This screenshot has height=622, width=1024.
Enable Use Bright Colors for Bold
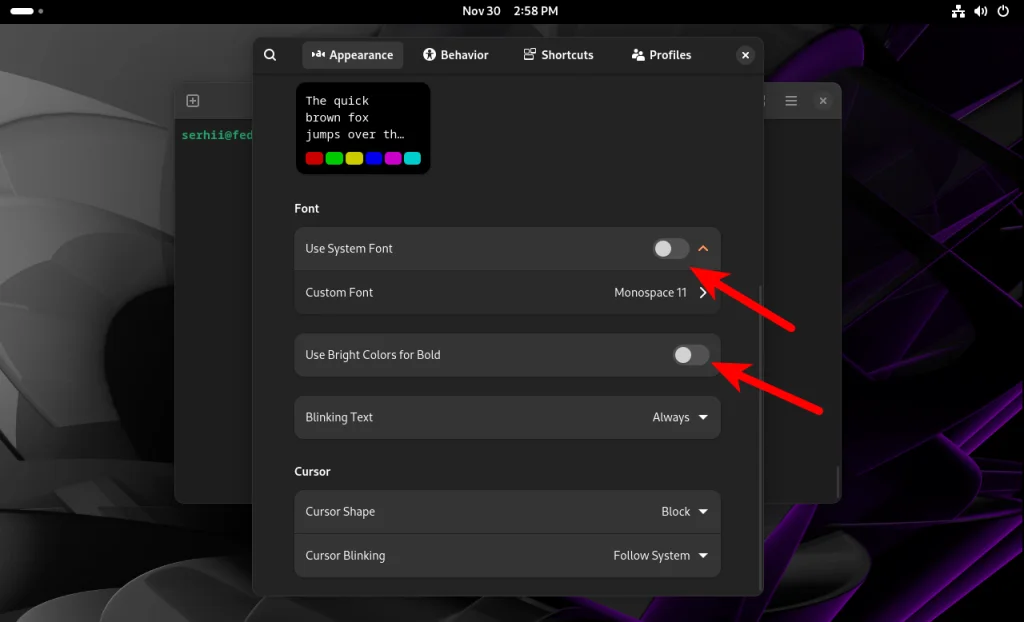point(691,355)
